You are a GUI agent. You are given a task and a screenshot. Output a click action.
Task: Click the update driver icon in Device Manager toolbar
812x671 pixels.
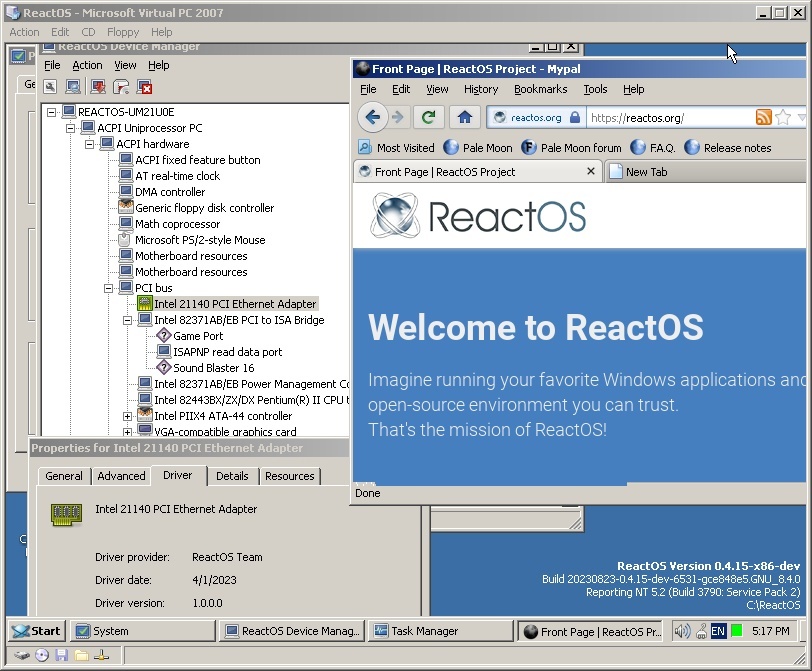pyautogui.click(x=97, y=88)
